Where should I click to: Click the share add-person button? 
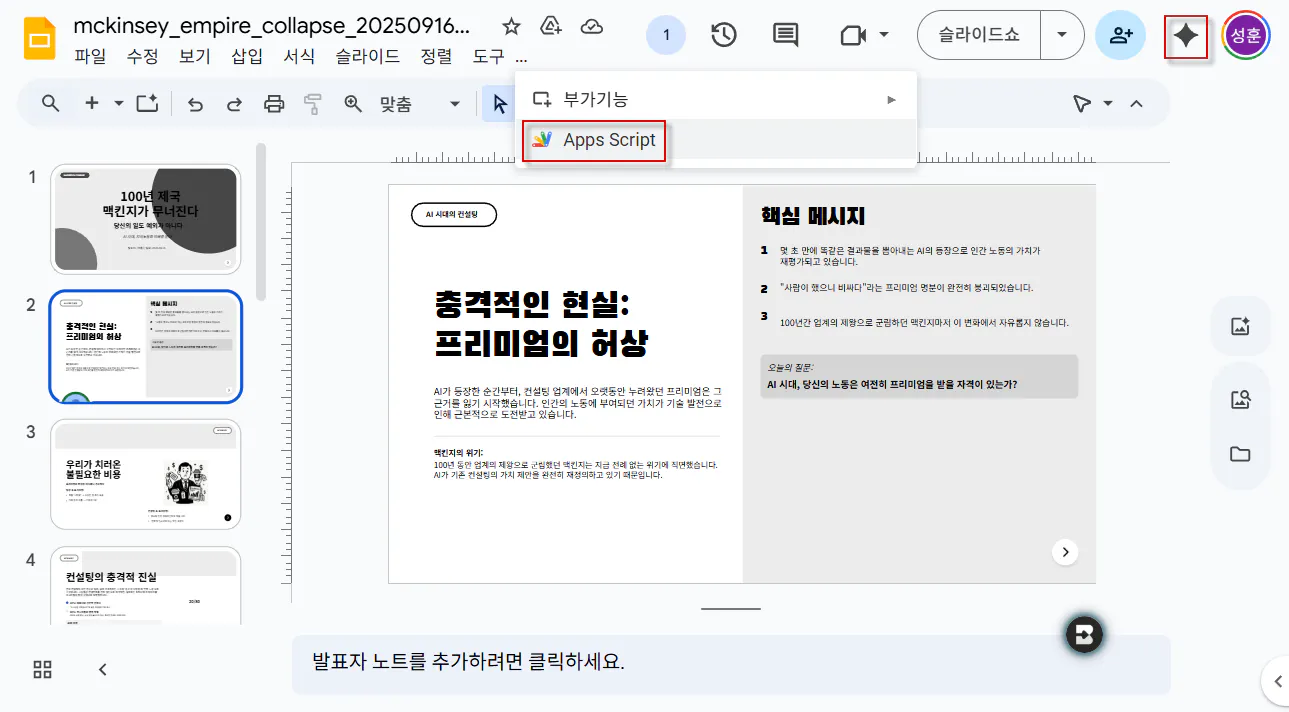pos(1122,35)
